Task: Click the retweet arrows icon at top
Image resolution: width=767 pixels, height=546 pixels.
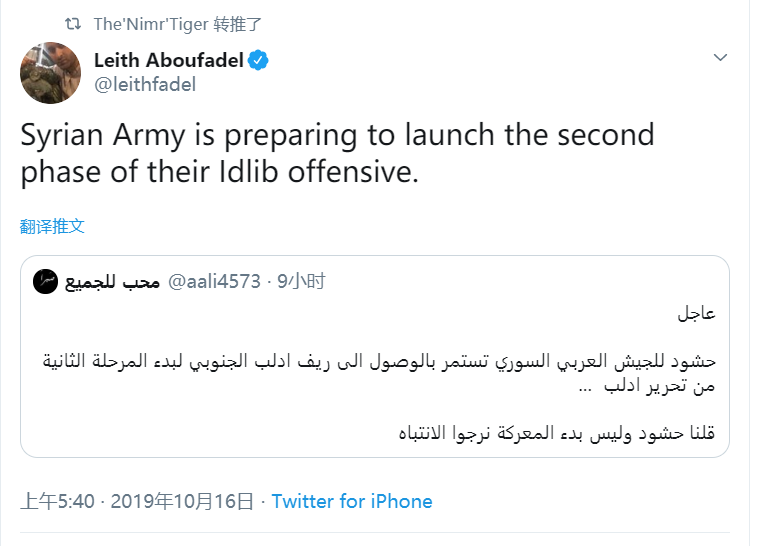Action: click(x=73, y=23)
